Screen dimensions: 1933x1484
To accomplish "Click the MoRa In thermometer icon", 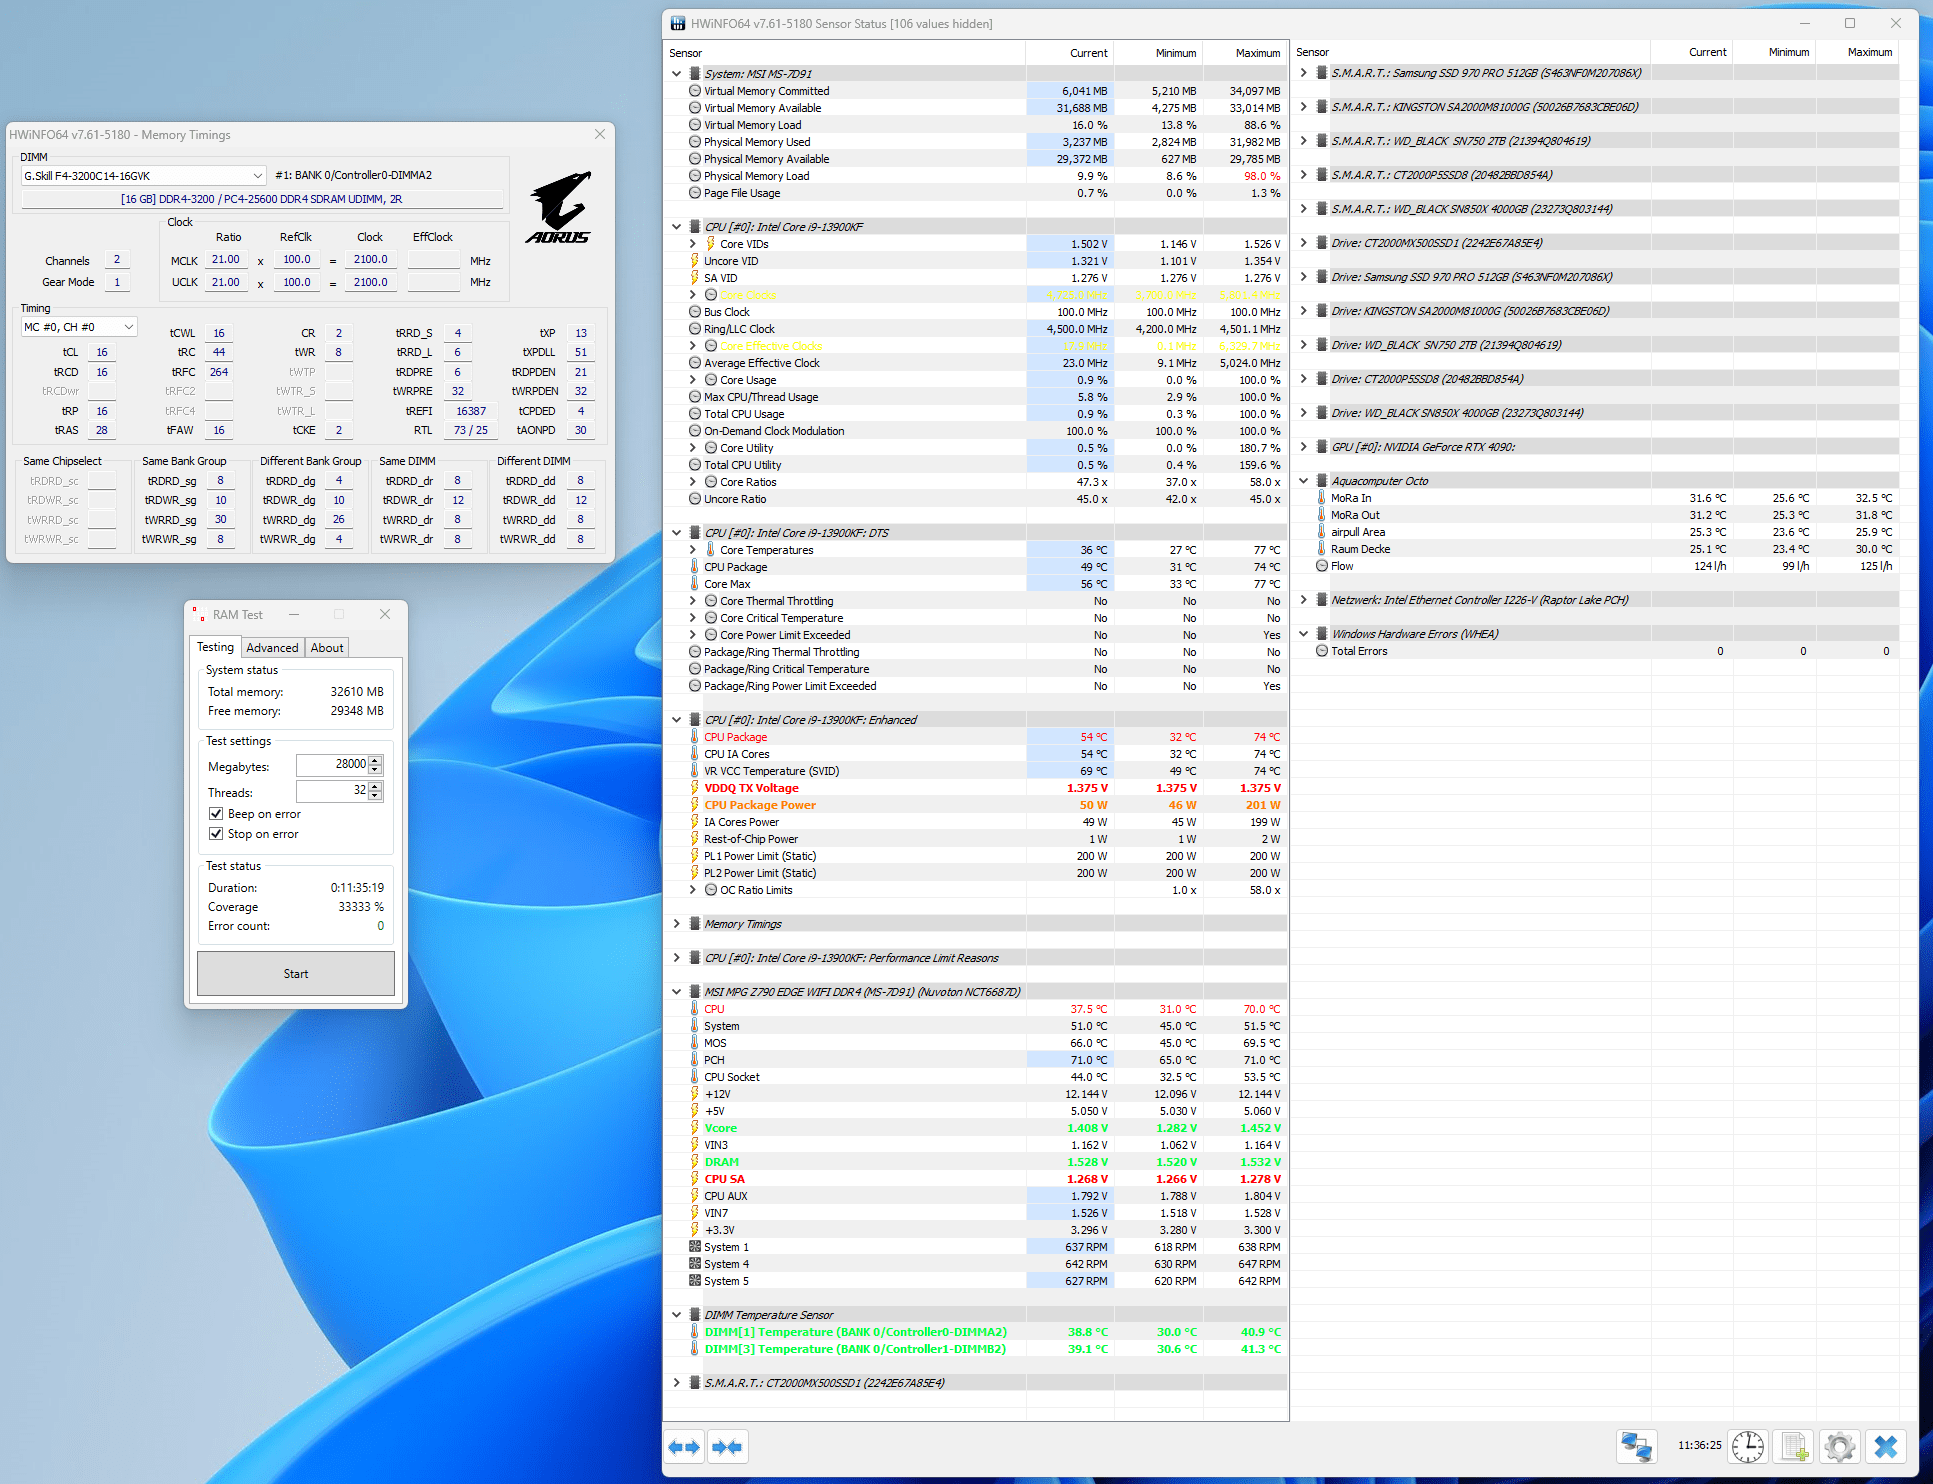I will 1321,498.
